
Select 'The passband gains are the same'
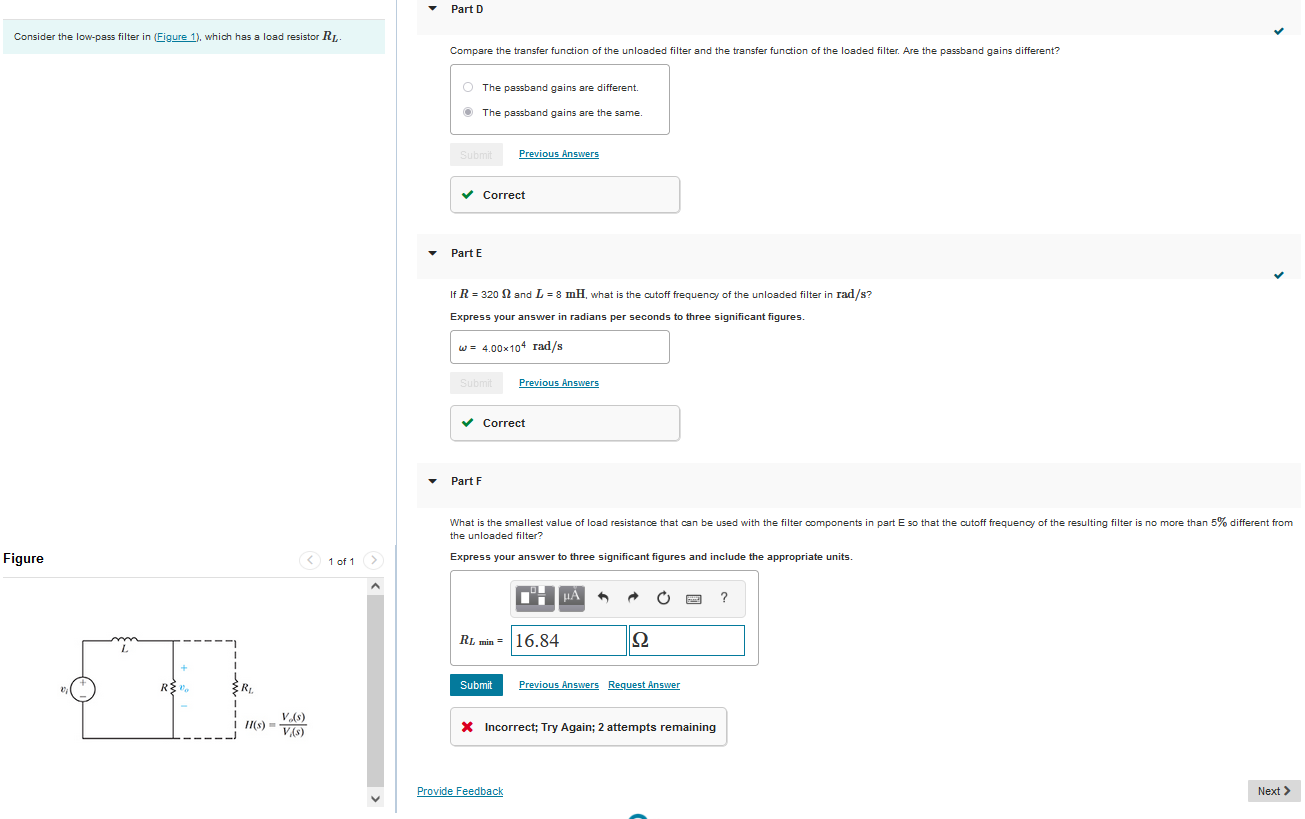[468, 112]
